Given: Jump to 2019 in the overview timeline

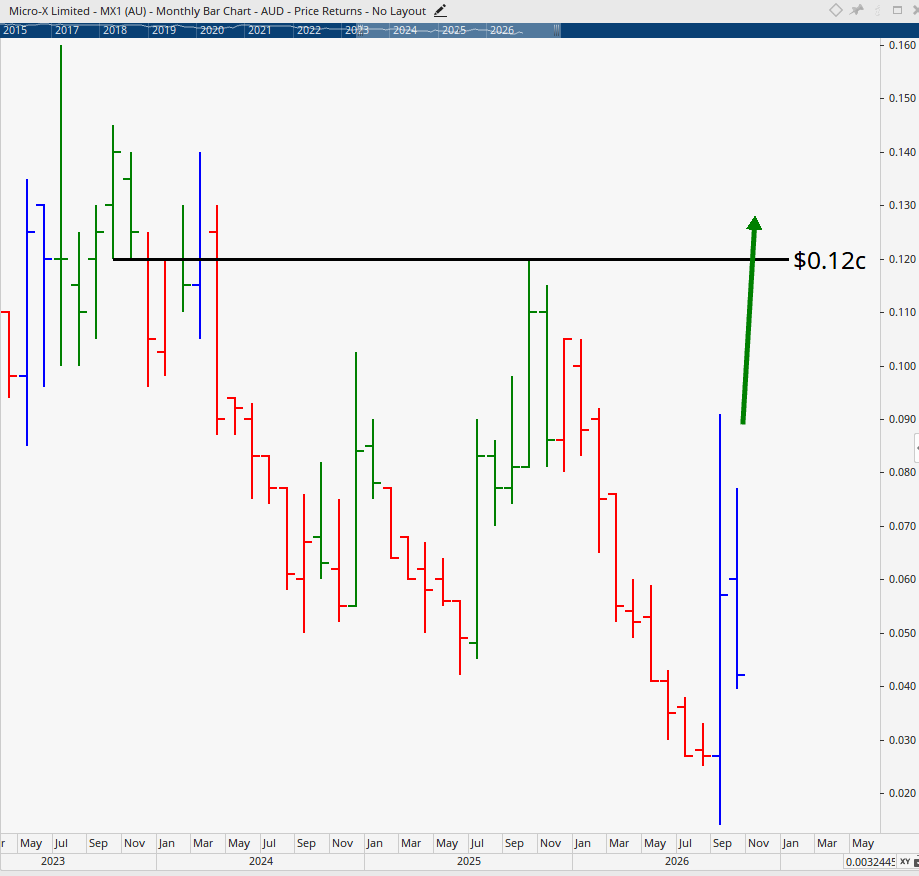Looking at the screenshot, I should [164, 30].
